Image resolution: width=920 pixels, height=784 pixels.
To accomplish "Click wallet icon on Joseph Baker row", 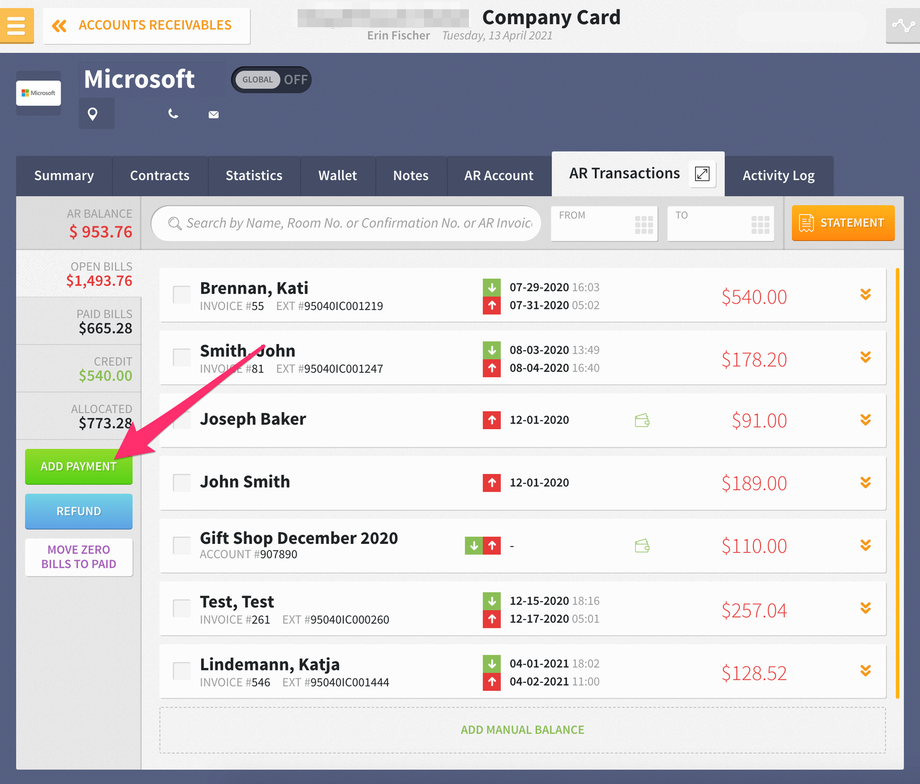I will coord(642,420).
